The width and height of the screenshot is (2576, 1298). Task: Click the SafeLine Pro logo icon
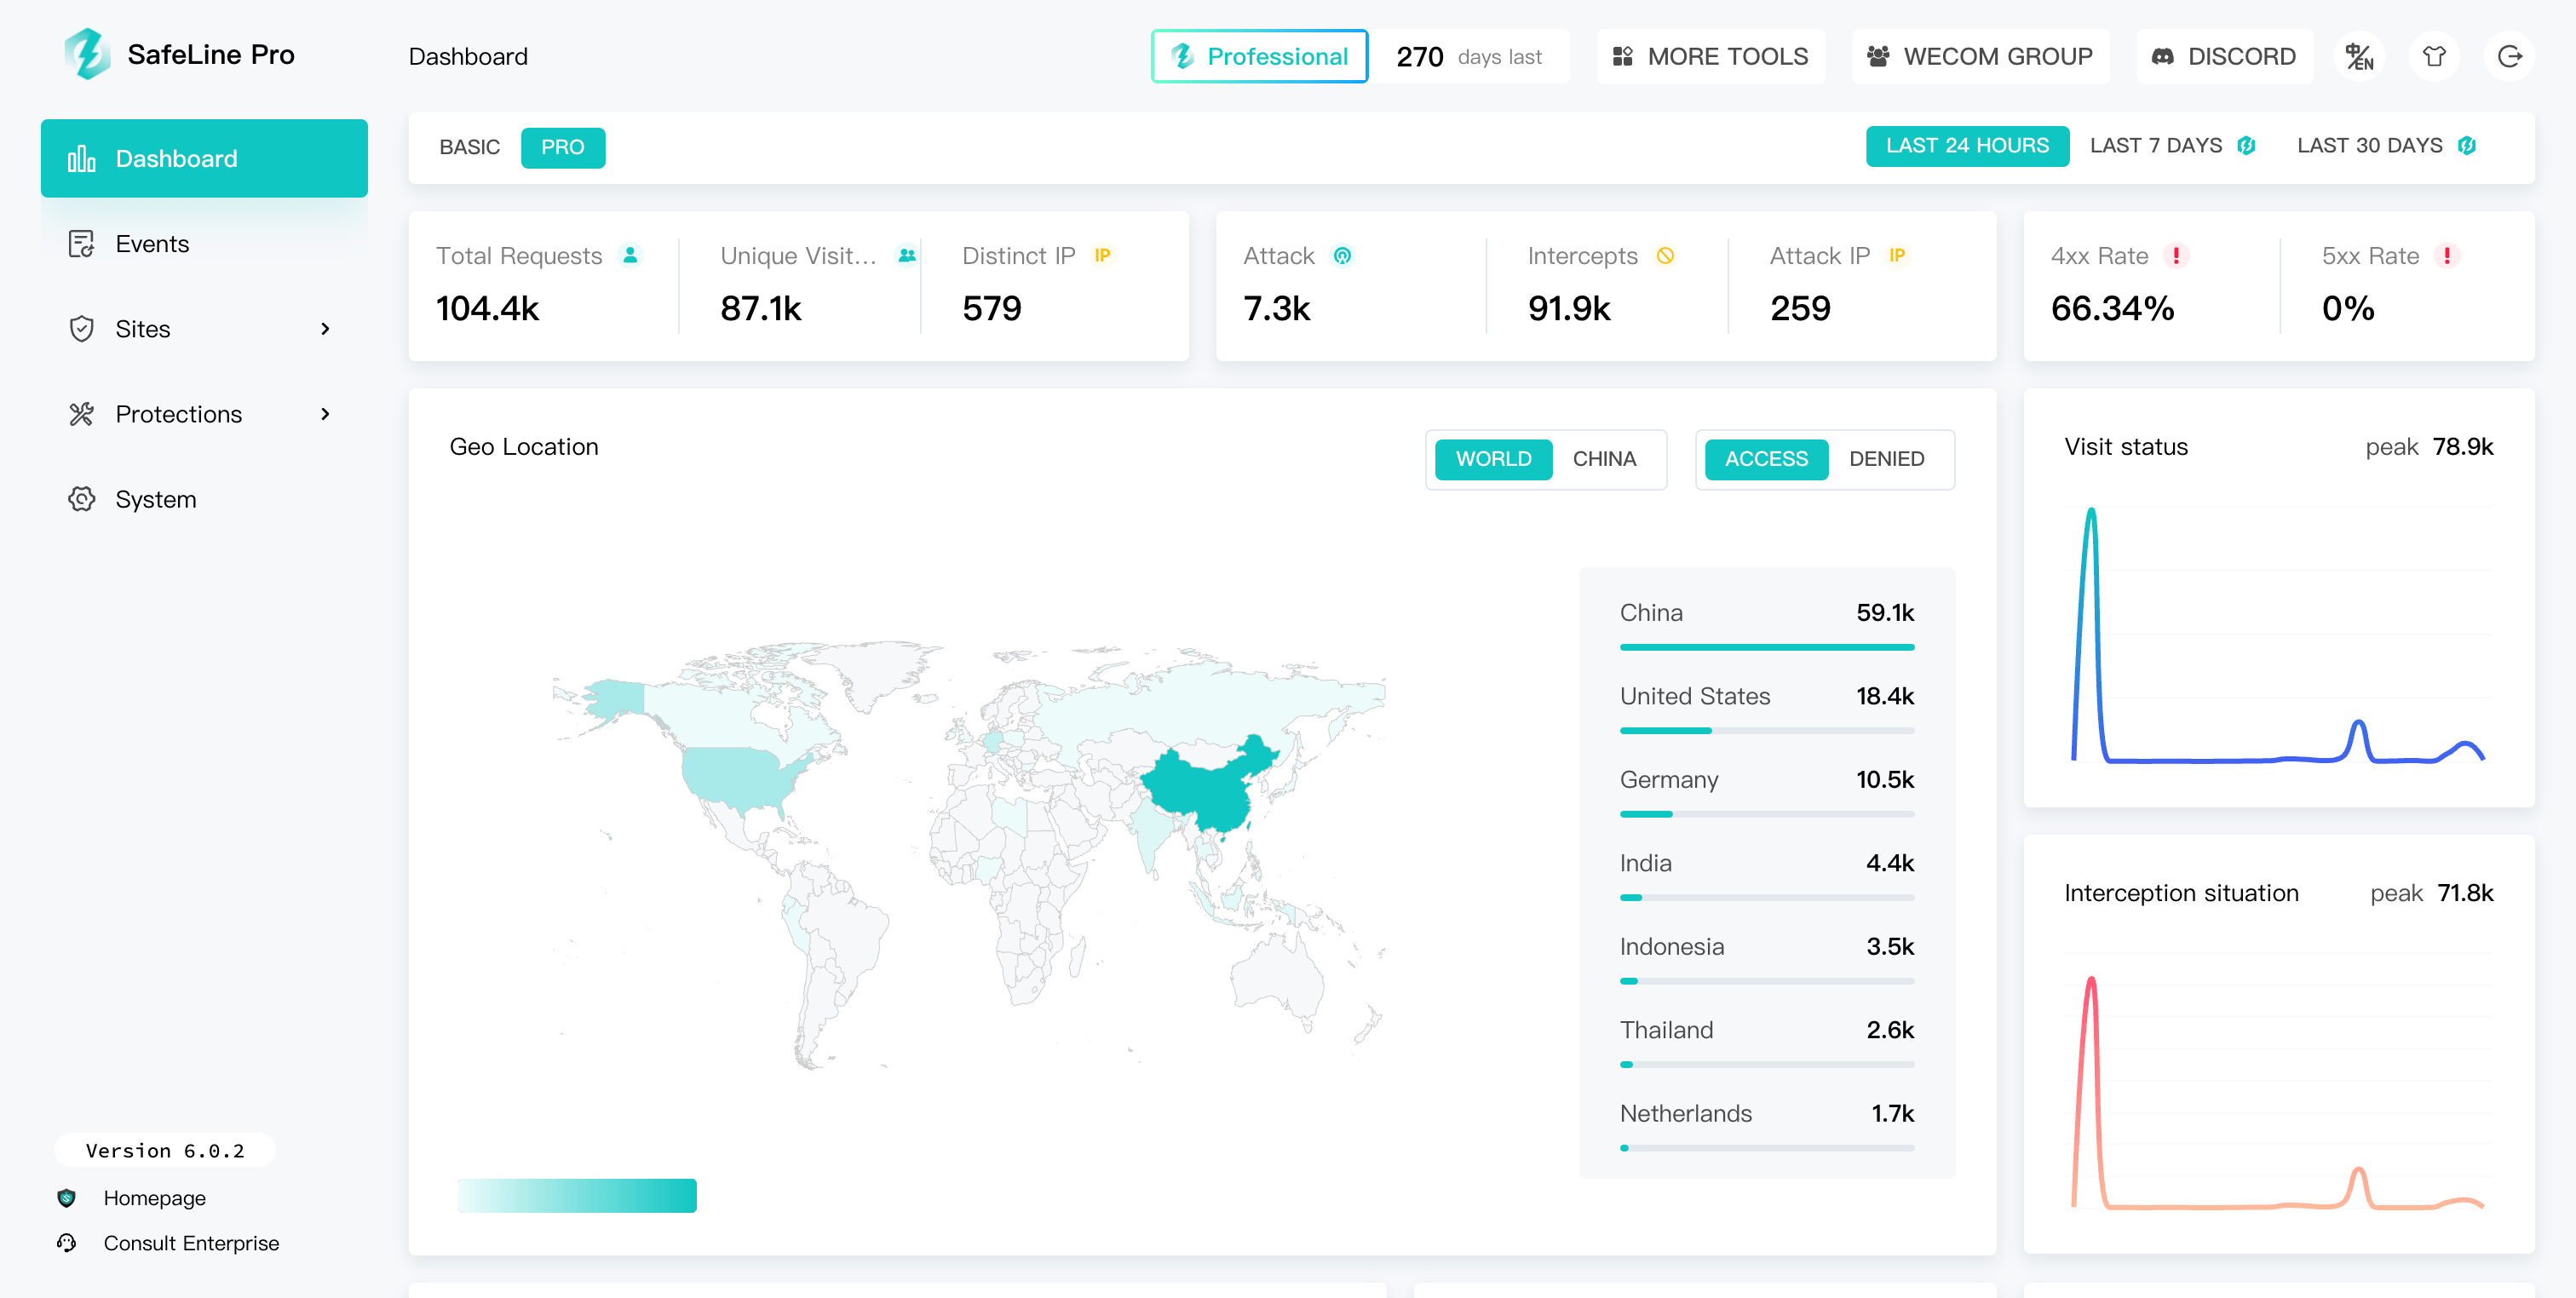point(87,54)
